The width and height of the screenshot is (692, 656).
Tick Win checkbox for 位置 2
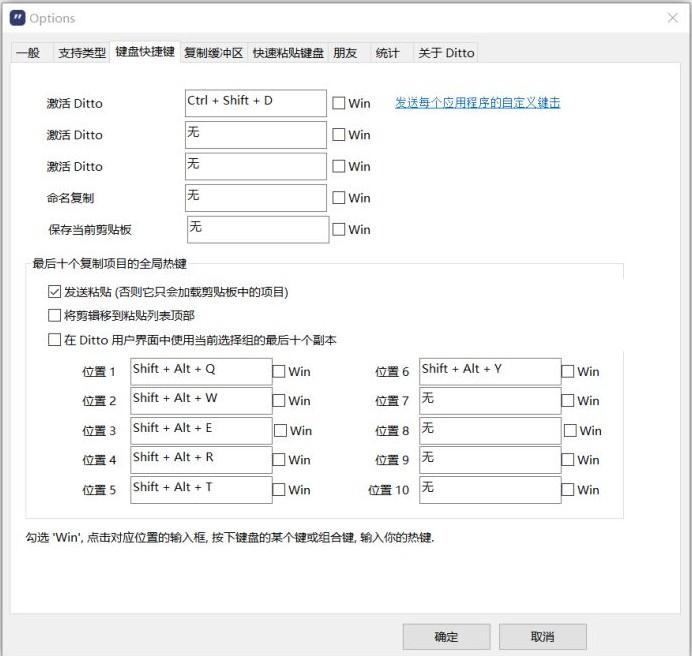click(278, 401)
